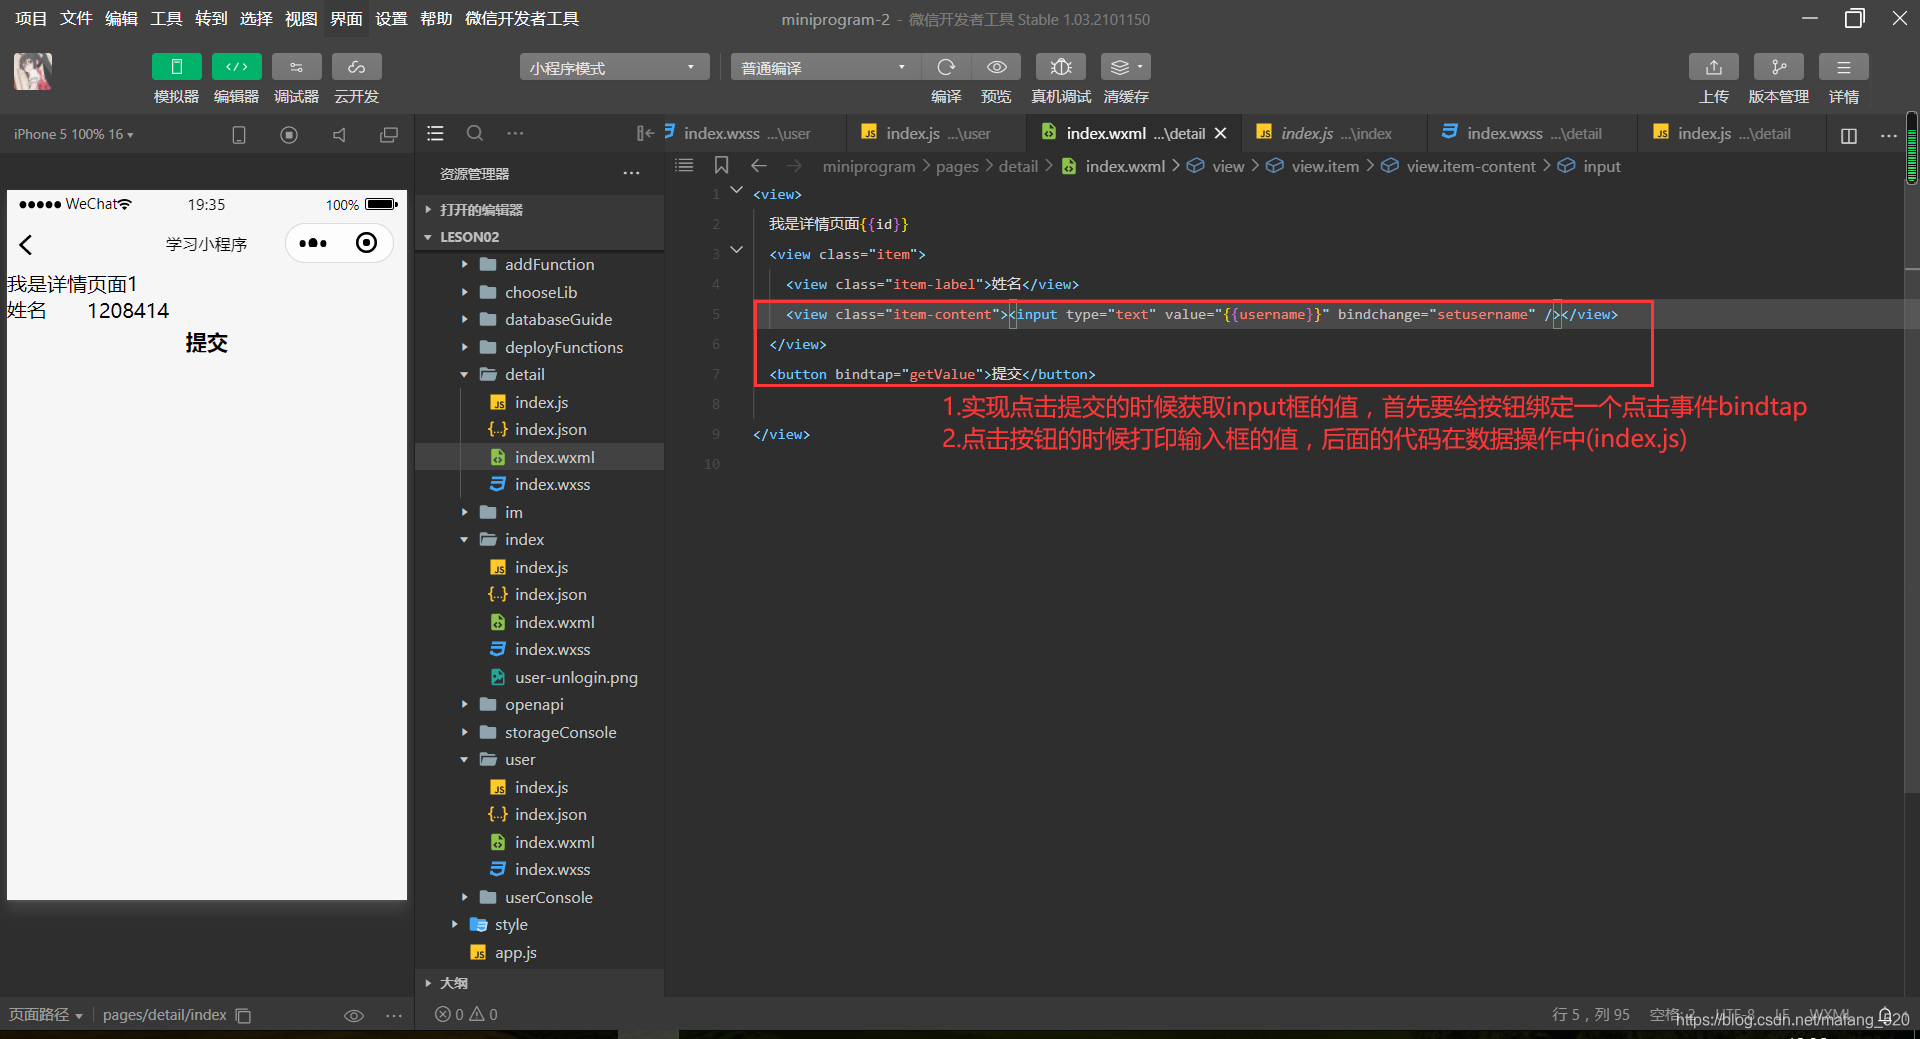Open the 详情 details panel
1920x1039 pixels.
point(1843,67)
